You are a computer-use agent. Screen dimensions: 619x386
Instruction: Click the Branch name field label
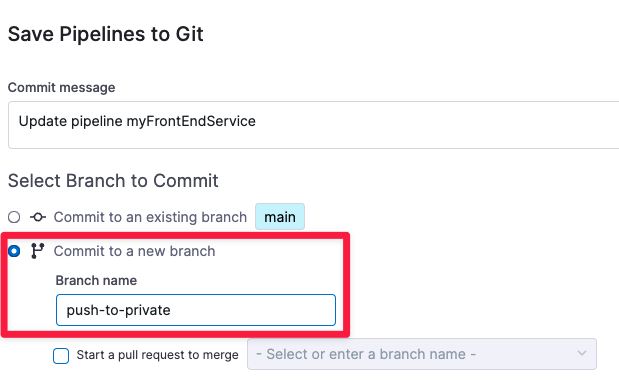tap(96, 280)
